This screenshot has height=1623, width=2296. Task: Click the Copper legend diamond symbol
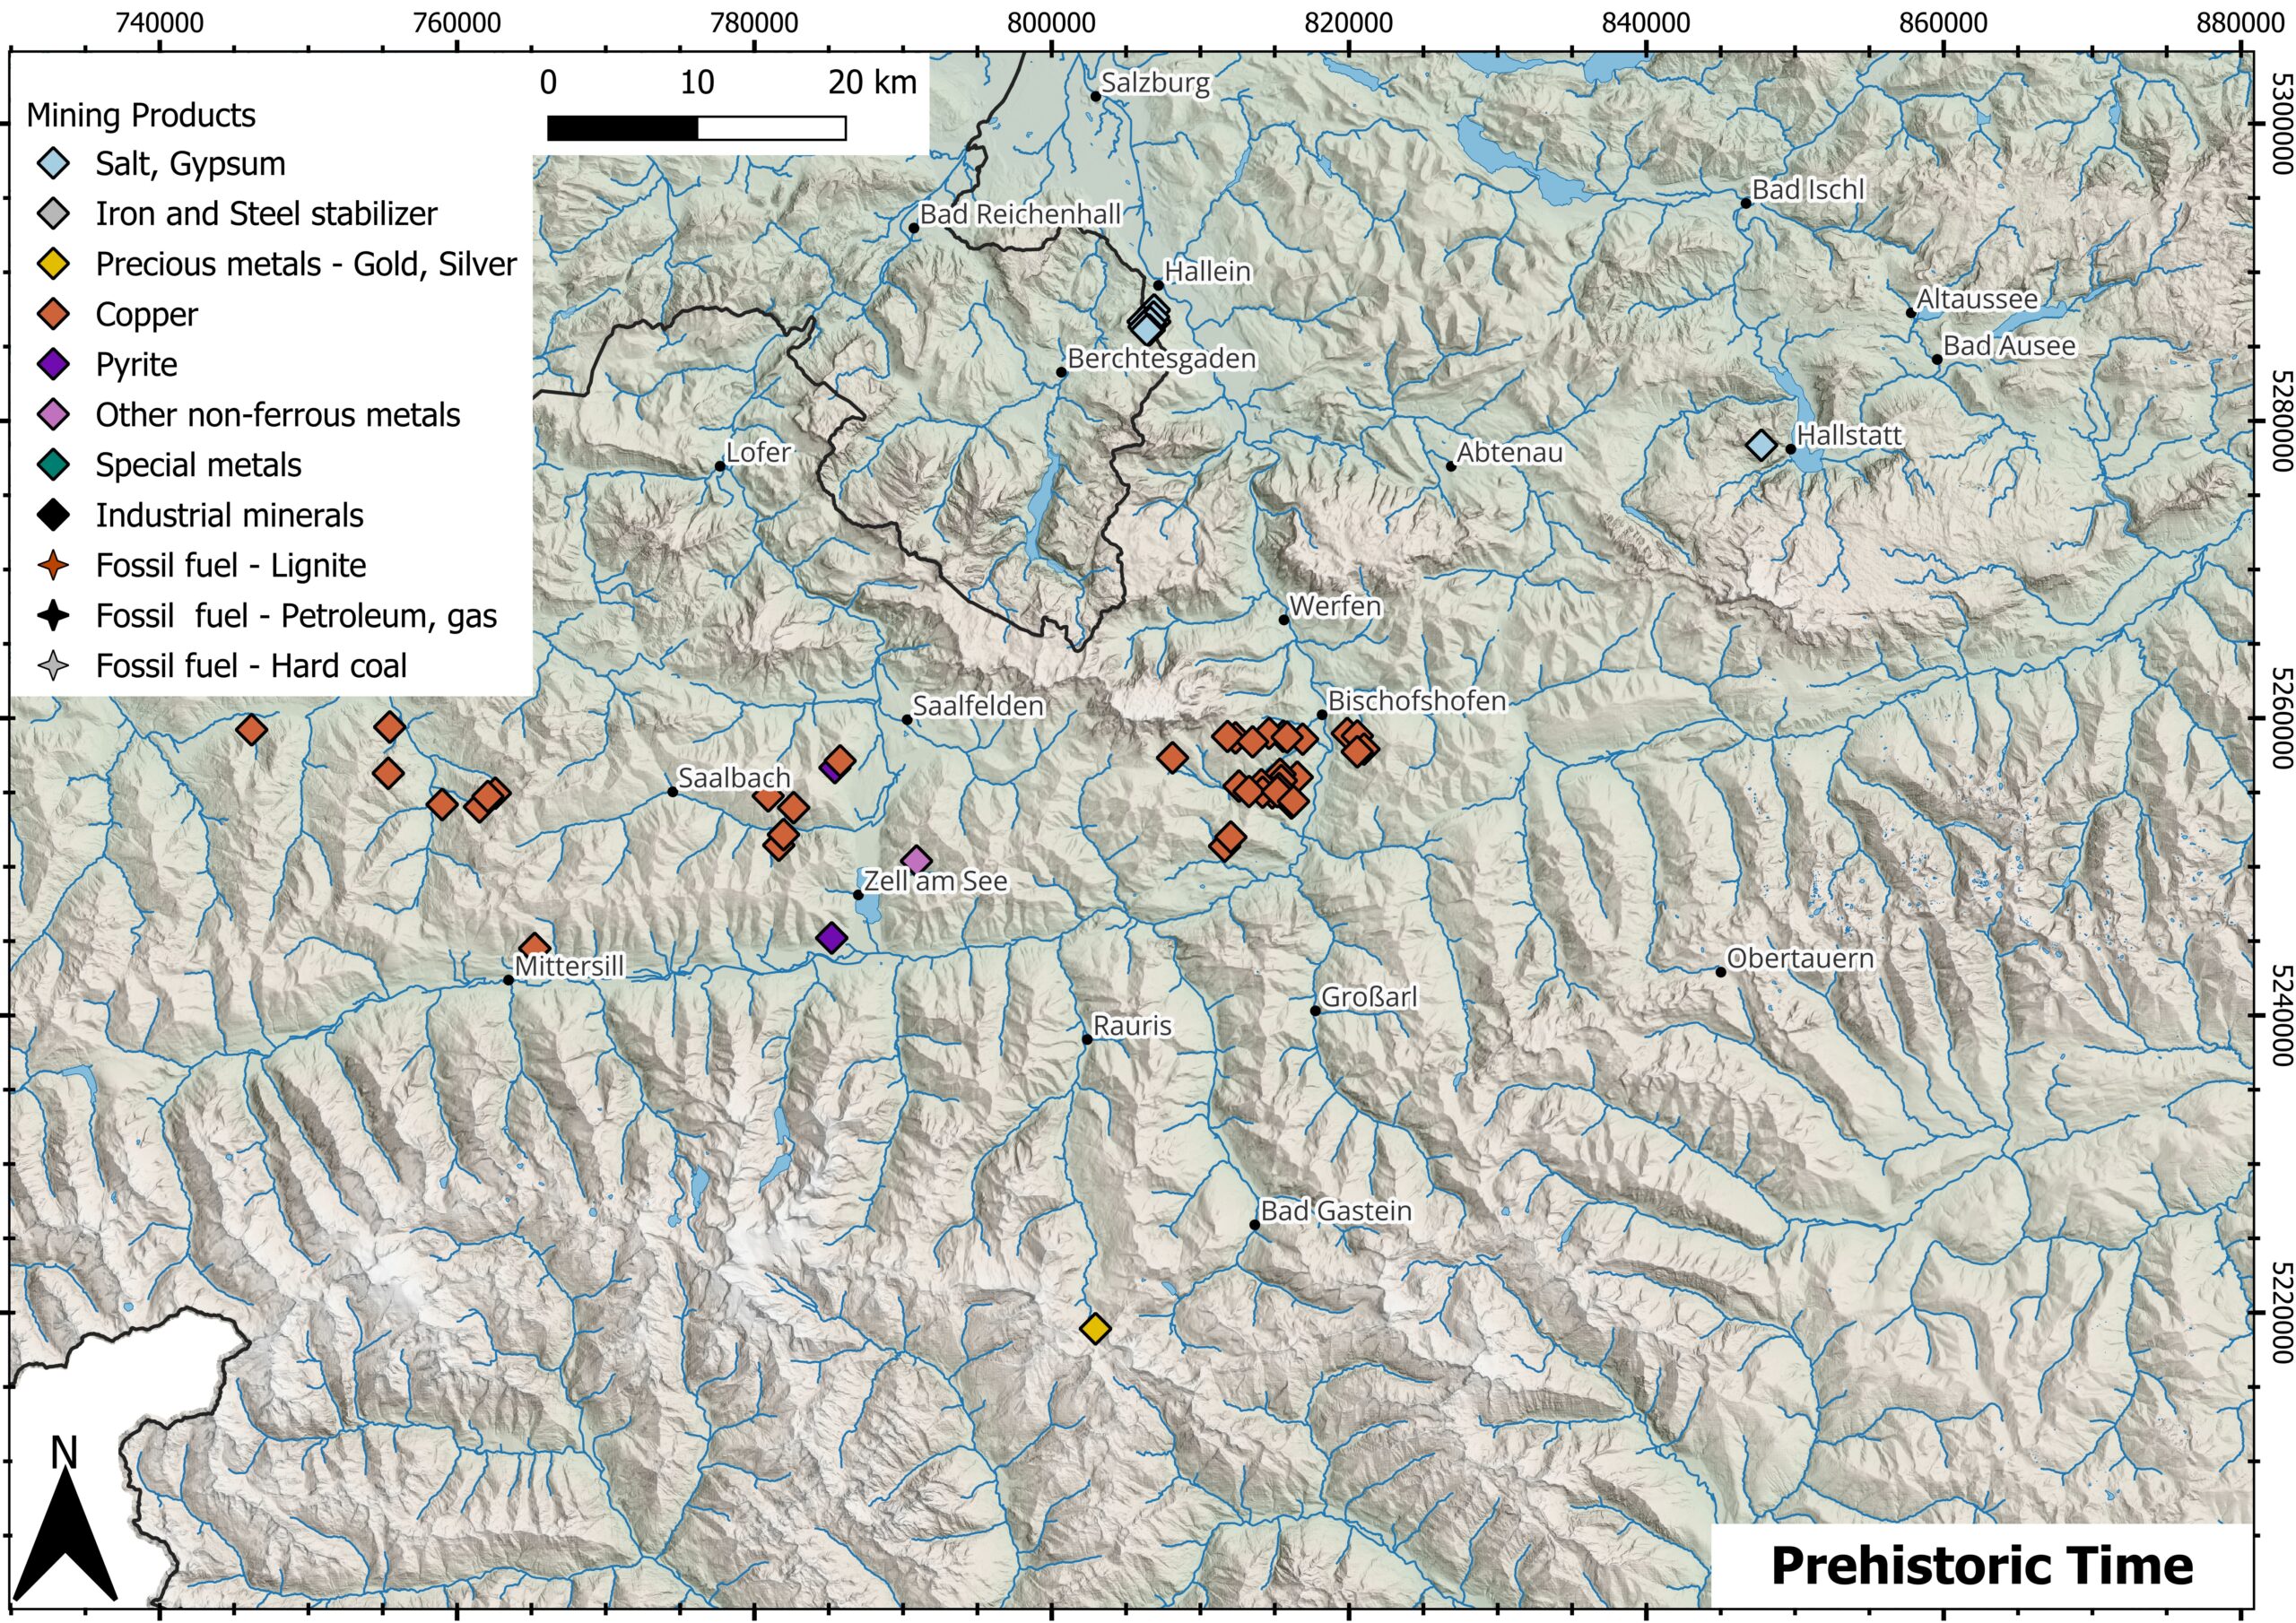point(53,314)
